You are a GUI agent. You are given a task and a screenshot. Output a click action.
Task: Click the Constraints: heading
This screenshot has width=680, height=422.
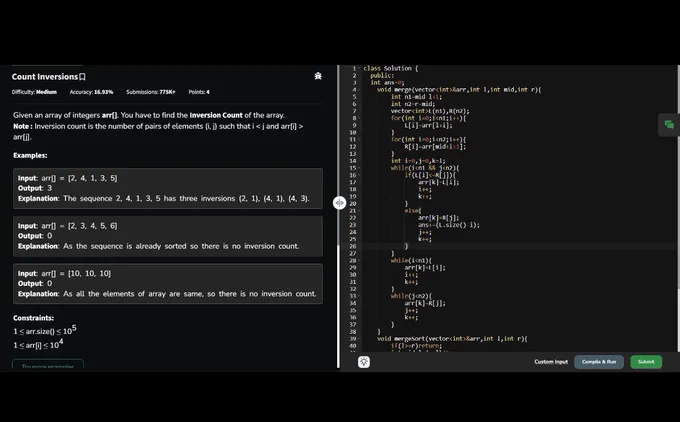(x=33, y=318)
